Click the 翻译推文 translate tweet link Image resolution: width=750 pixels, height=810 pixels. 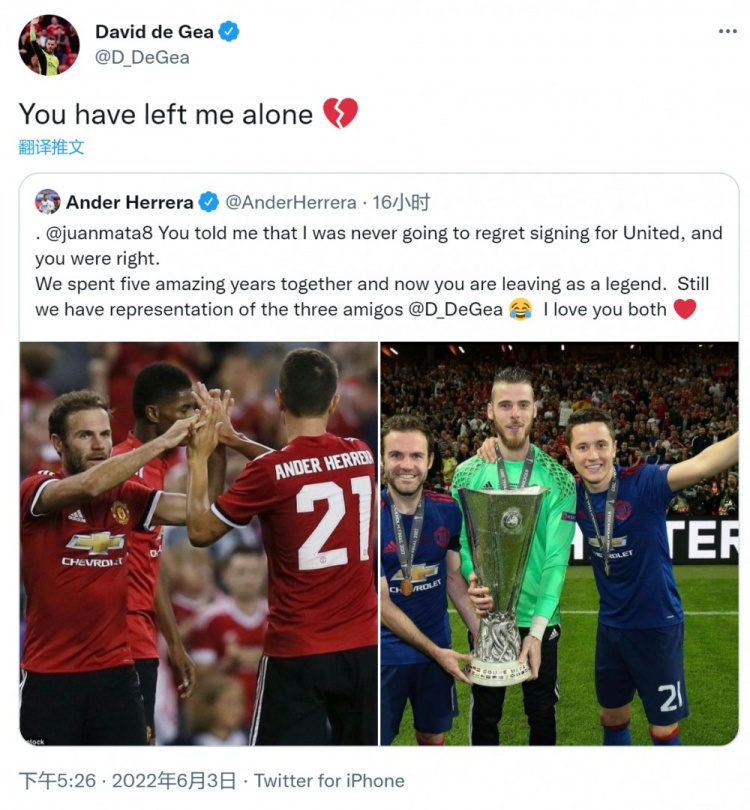pyautogui.click(x=51, y=148)
